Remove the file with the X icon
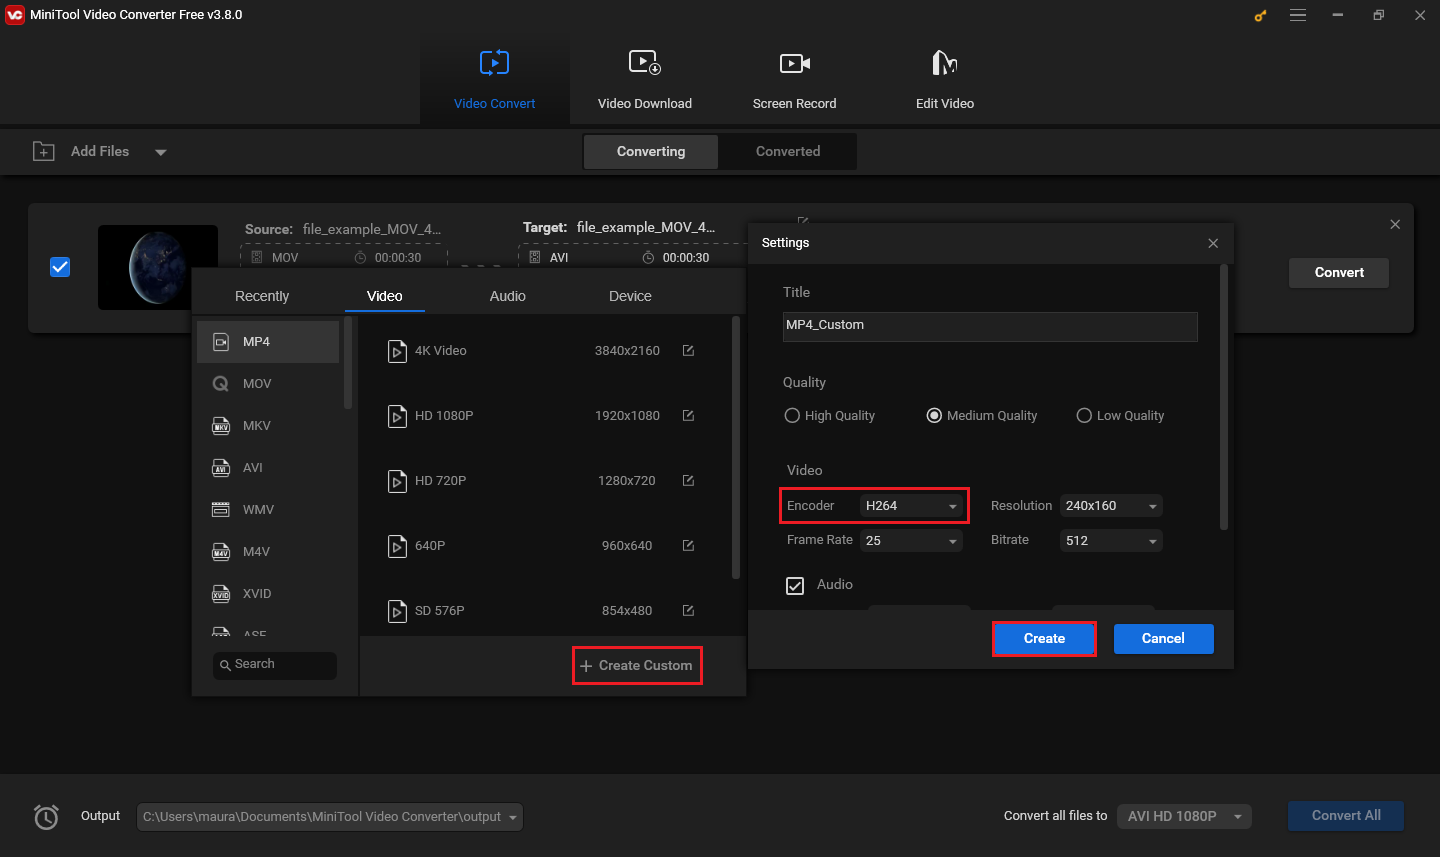Image resolution: width=1440 pixels, height=857 pixels. tap(1395, 225)
